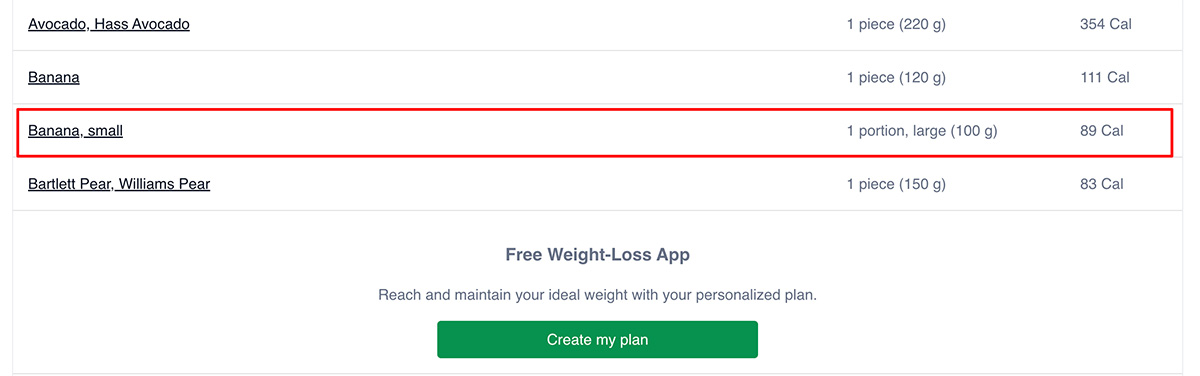Click the 1 piece (150 g) serving text
The height and width of the screenshot is (376, 1200).
(896, 184)
